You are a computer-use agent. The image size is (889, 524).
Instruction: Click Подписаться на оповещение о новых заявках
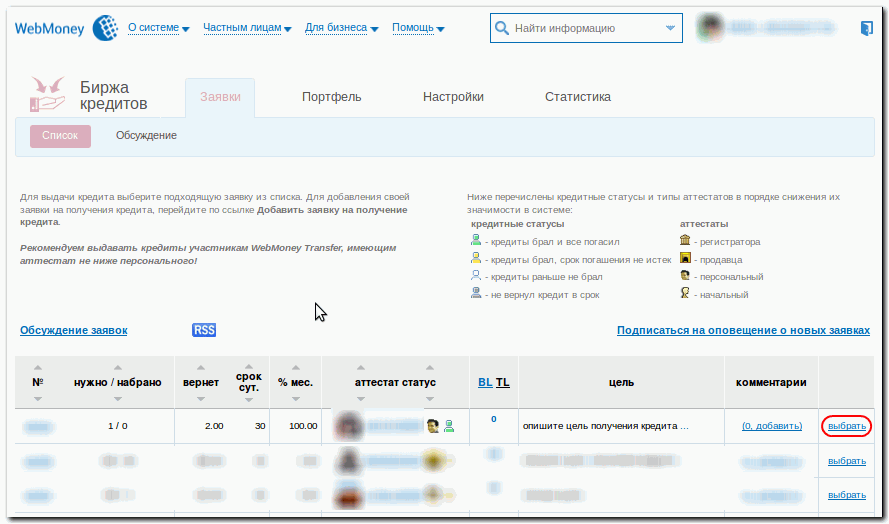[743, 330]
